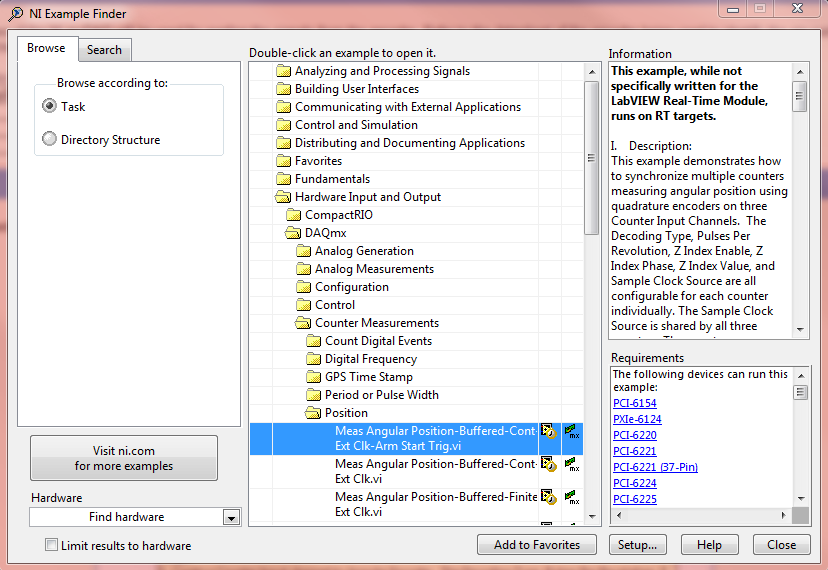Open the PCI-6154 device link

coord(635,403)
